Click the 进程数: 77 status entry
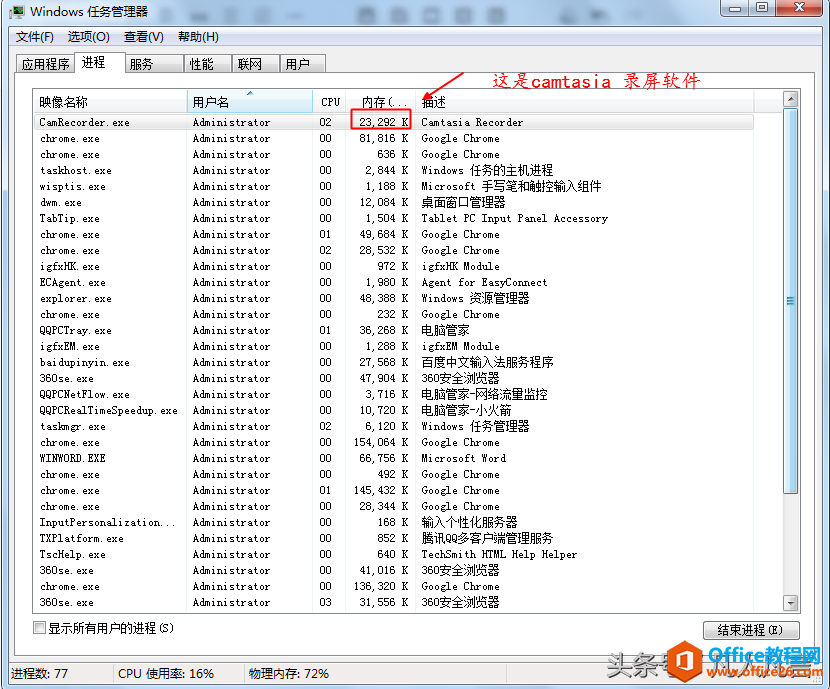Viewport: 830px width, 689px height. pyautogui.click(x=40, y=674)
